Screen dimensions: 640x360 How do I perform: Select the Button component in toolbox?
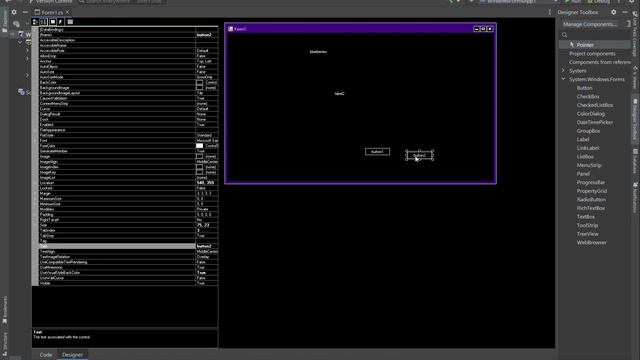coord(584,88)
